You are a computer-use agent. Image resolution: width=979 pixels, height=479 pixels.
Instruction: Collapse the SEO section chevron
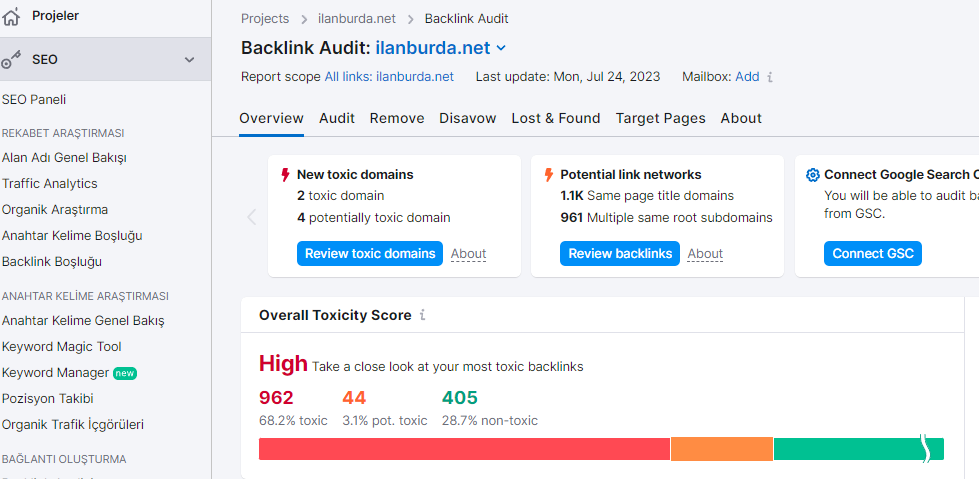click(x=190, y=60)
